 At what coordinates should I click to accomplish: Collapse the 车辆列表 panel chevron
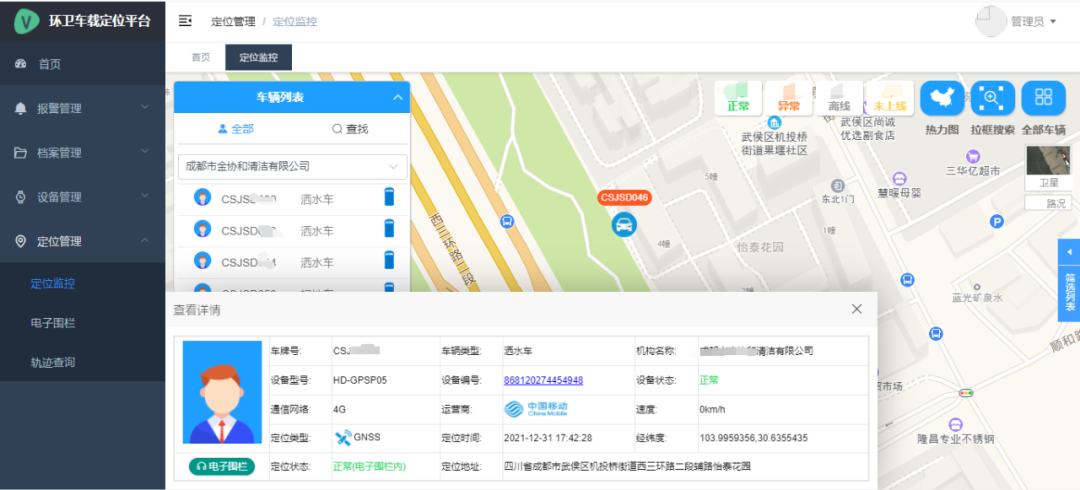pyautogui.click(x=397, y=98)
